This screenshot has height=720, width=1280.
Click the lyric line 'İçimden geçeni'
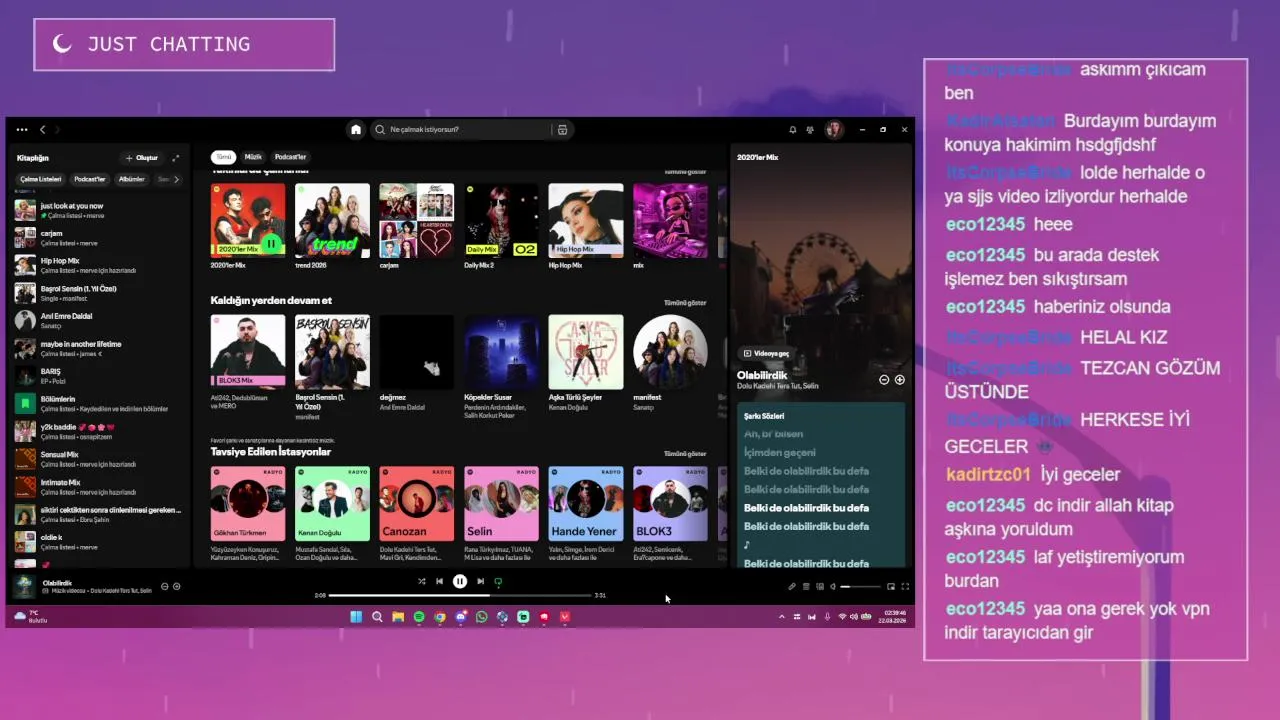[780, 452]
